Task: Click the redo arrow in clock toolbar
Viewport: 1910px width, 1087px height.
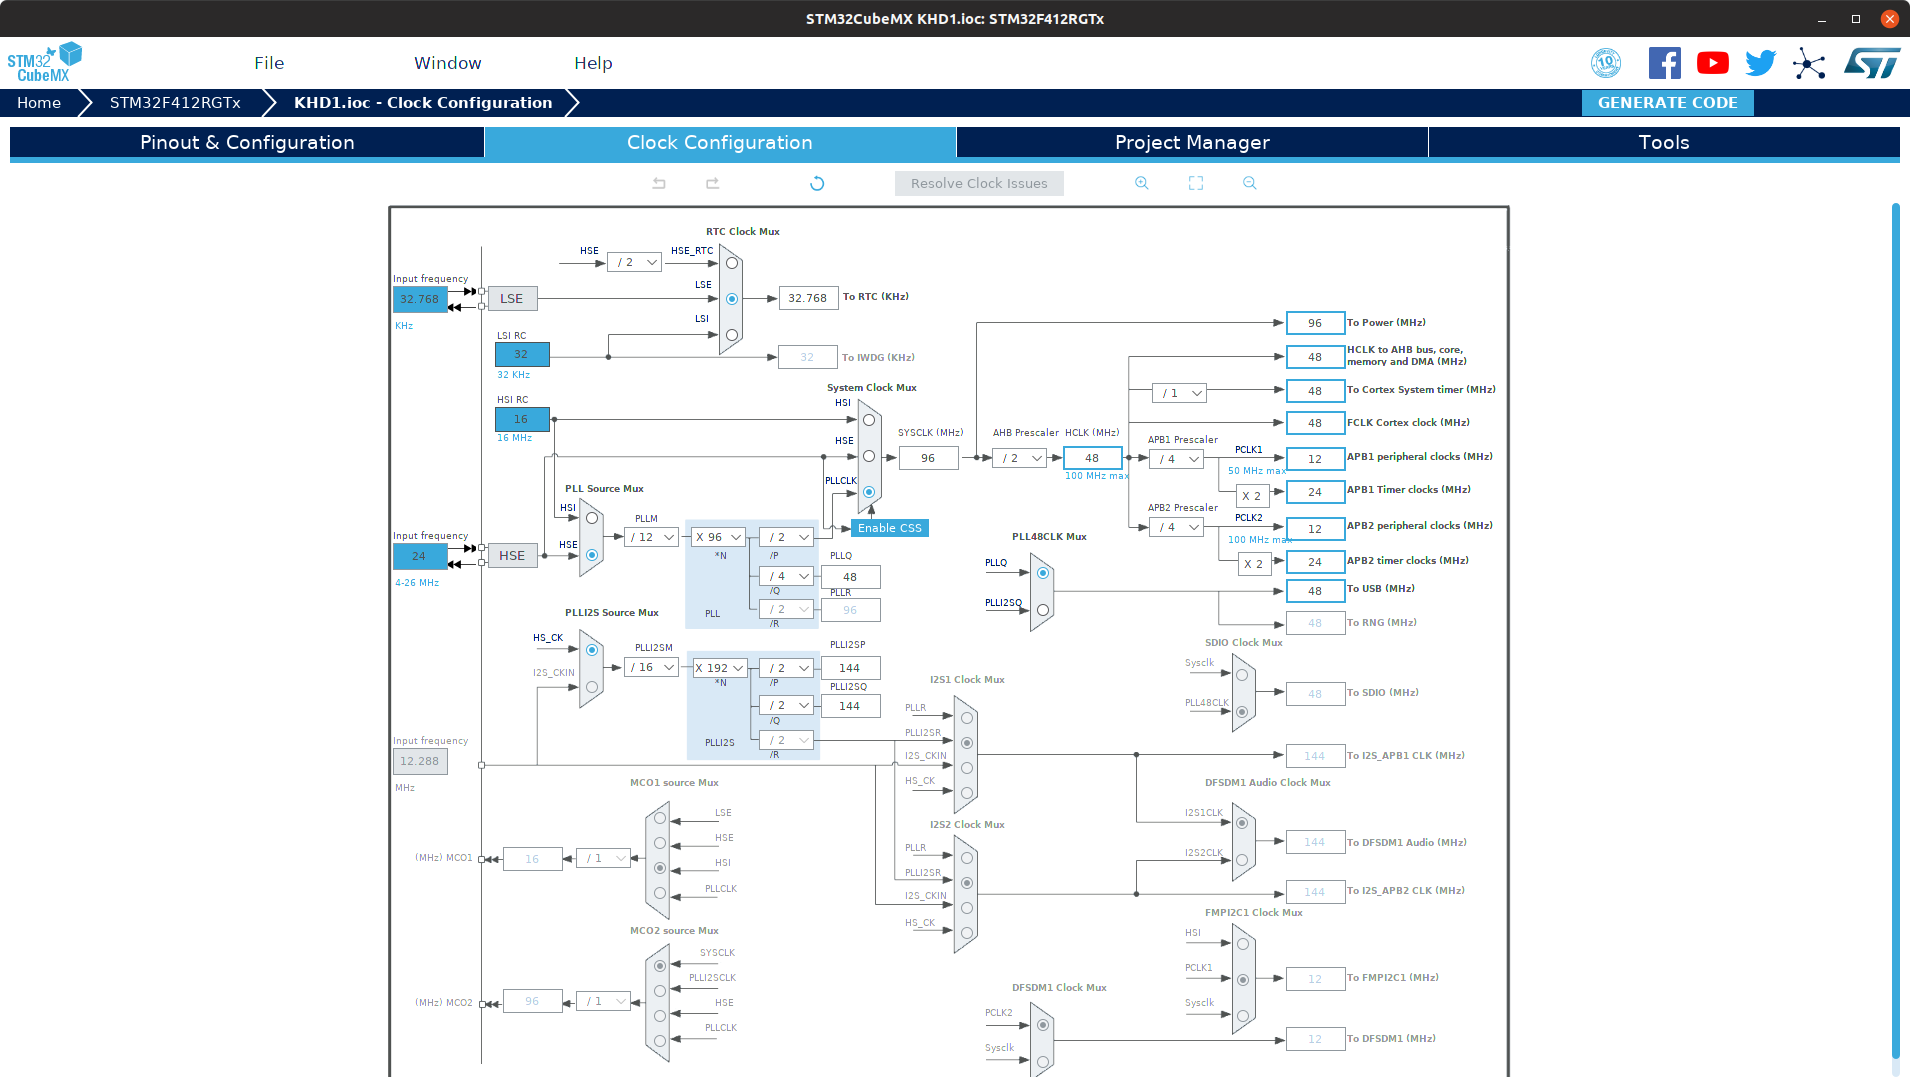Action: tap(712, 183)
